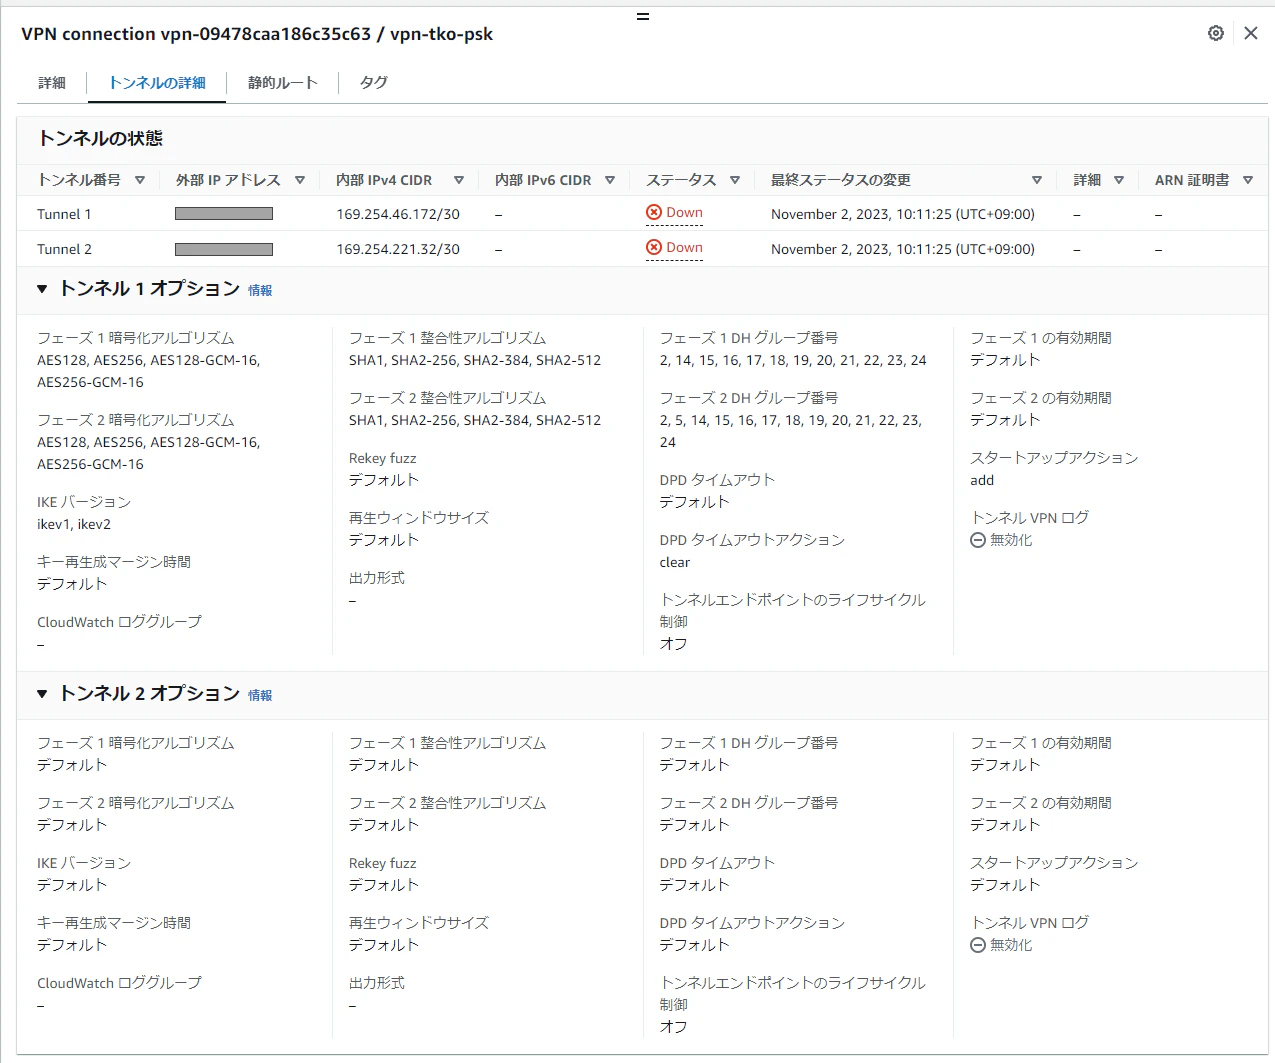The image size is (1275, 1063).
Task: Select Tunnel 1 DPD timeout action clear
Action: pos(675,562)
